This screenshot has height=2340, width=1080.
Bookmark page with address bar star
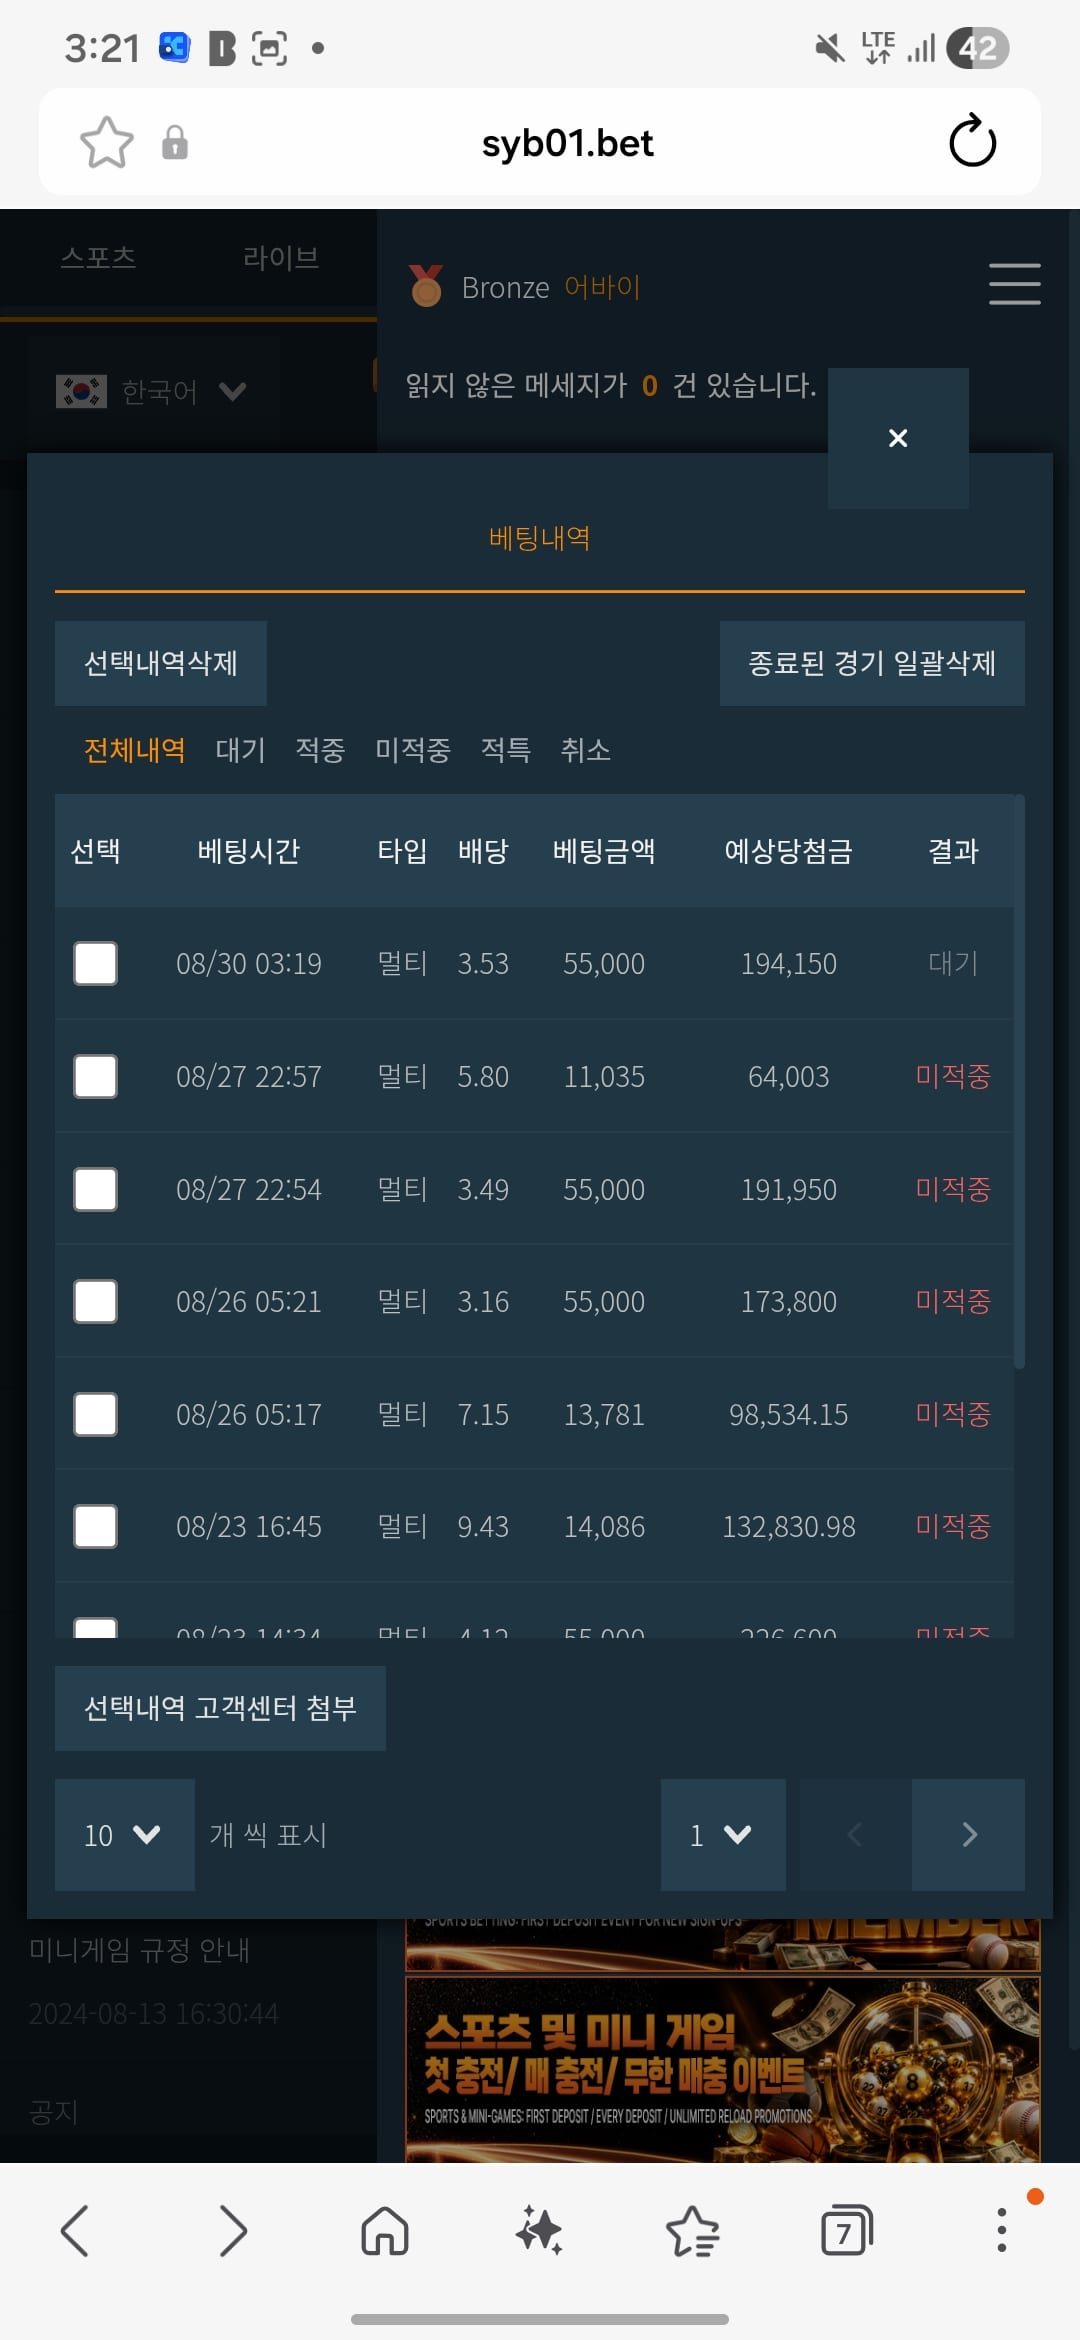[106, 142]
